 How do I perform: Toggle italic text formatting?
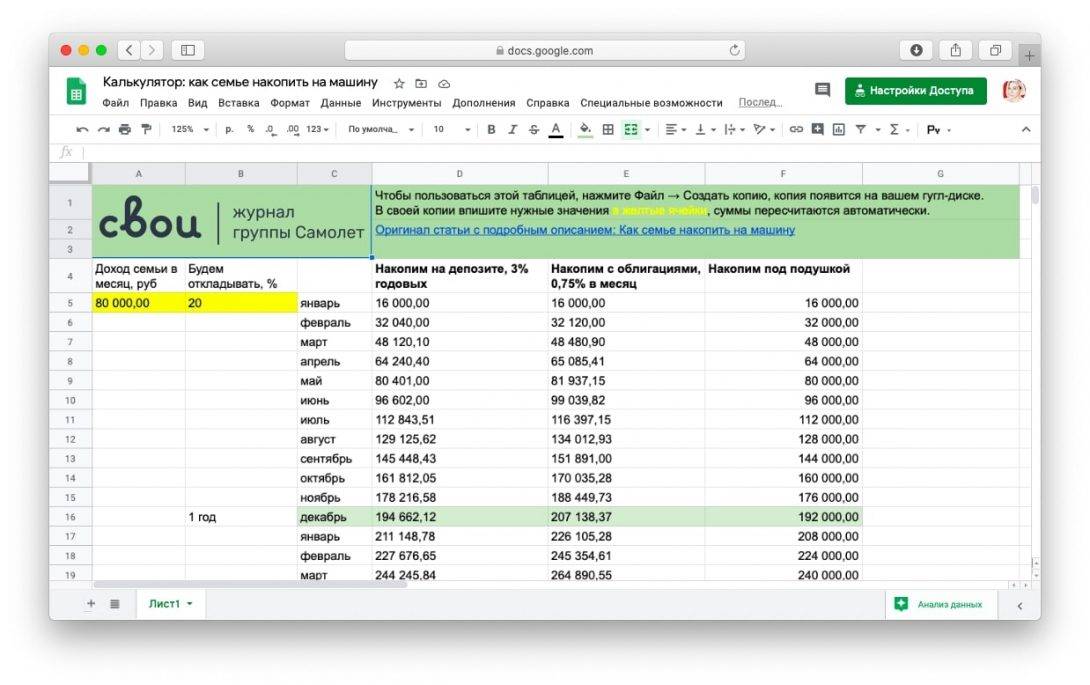click(x=512, y=129)
